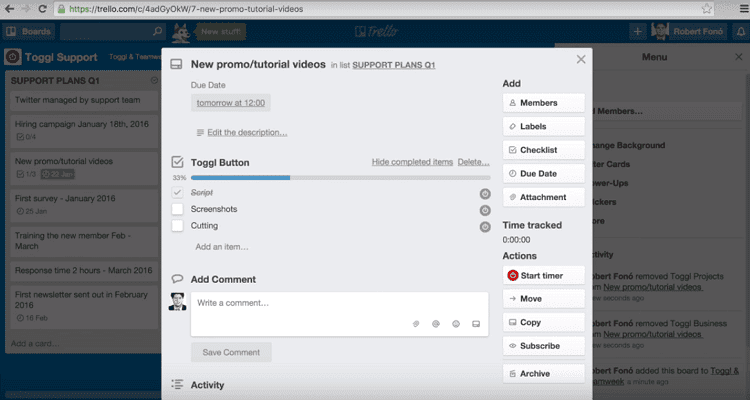Bookmark the page with the star icon
Image resolution: width=750 pixels, height=400 pixels.
click(706, 9)
